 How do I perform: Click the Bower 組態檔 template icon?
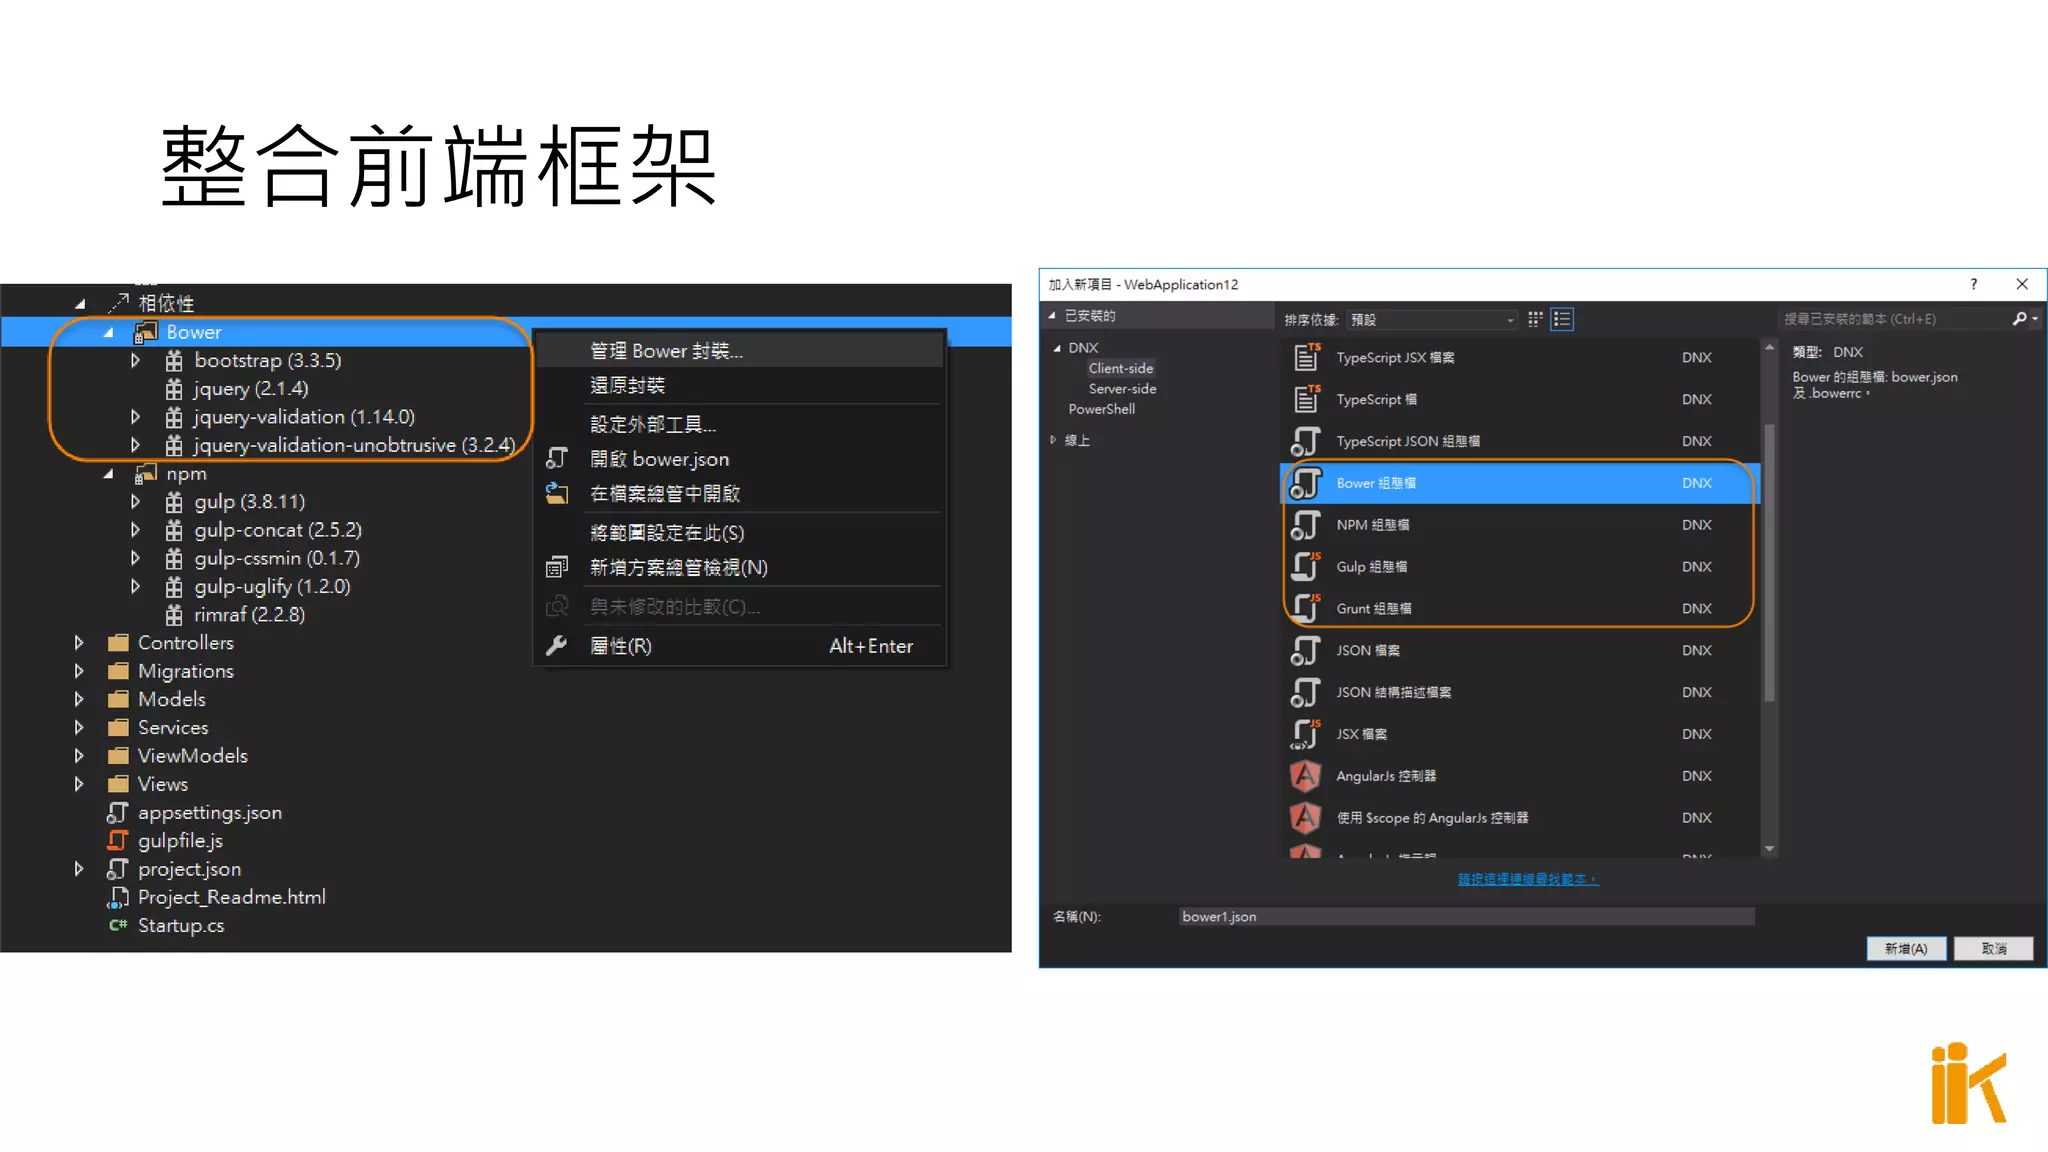pyautogui.click(x=1306, y=483)
